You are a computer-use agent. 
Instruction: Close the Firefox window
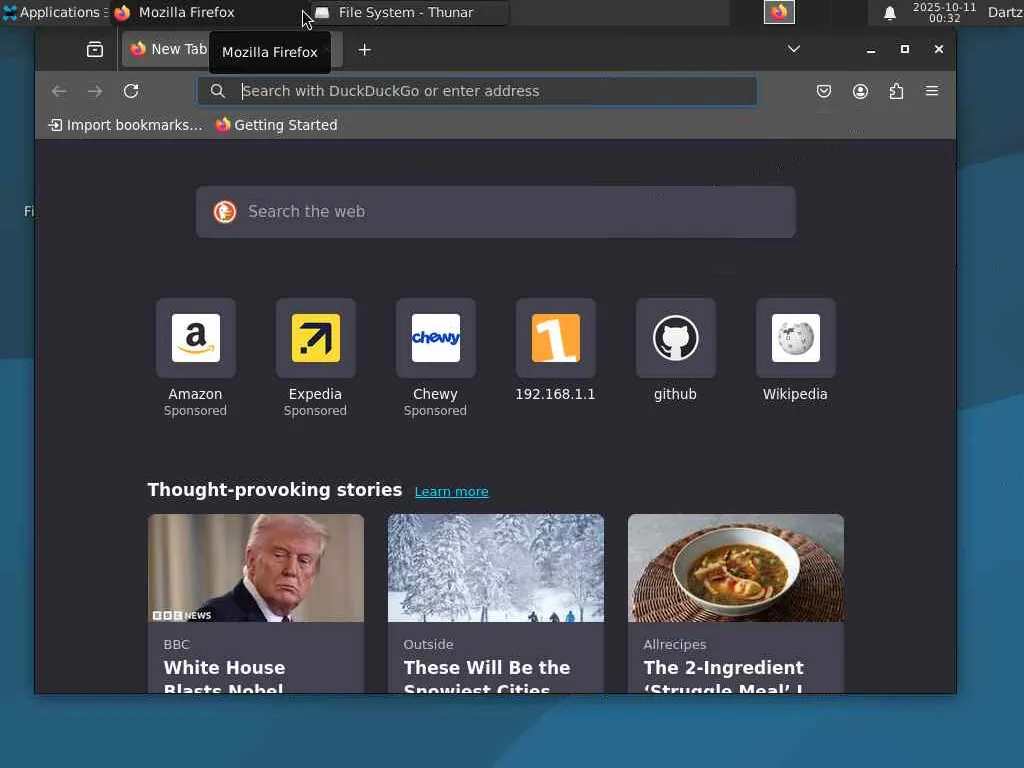pyautogui.click(x=938, y=50)
